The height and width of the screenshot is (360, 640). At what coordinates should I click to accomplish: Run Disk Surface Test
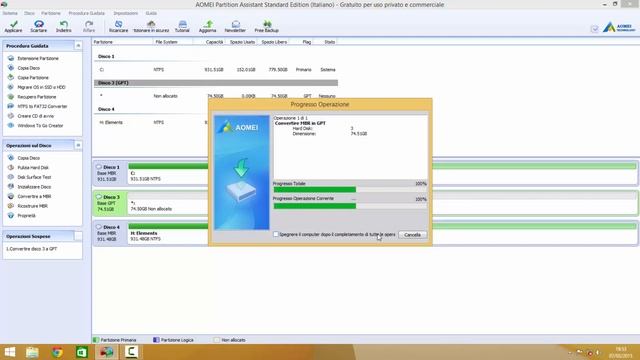(x=34, y=177)
